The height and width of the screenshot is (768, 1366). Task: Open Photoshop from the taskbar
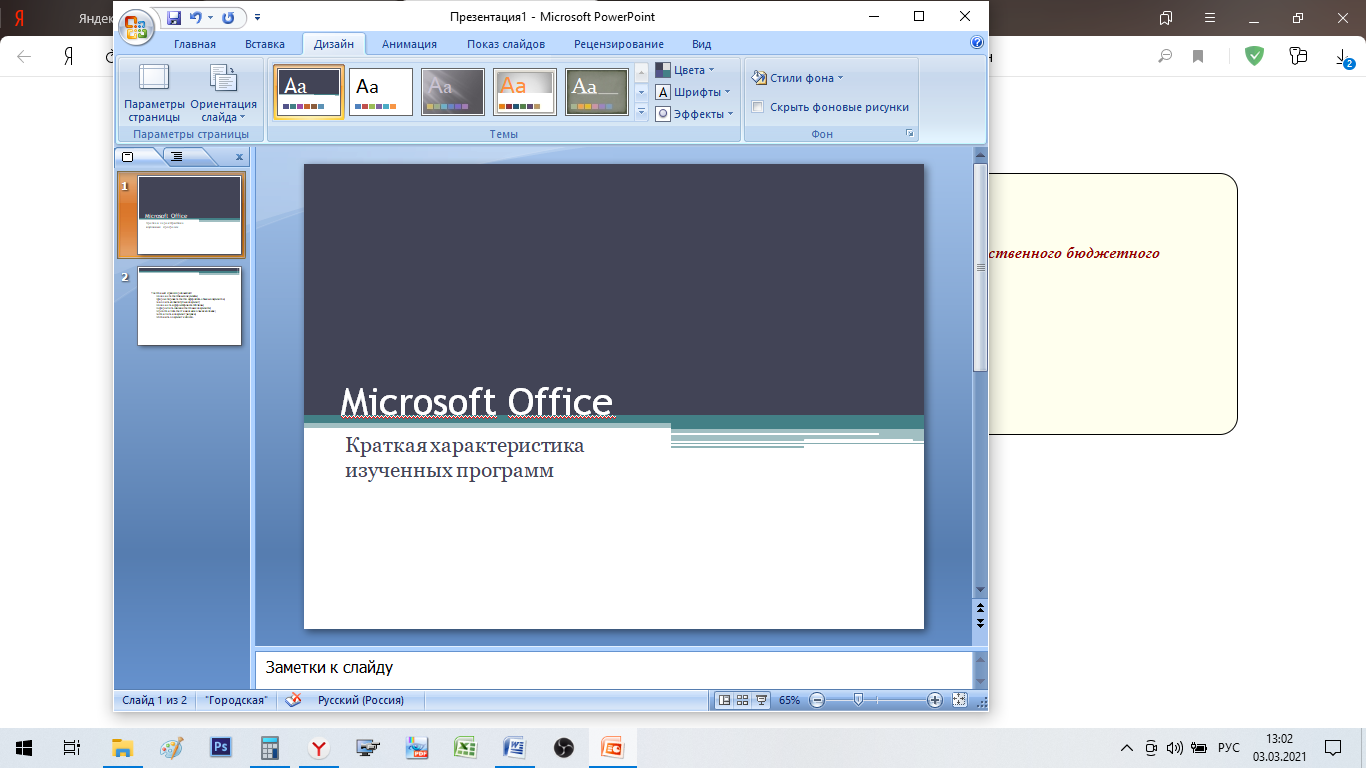pos(221,747)
